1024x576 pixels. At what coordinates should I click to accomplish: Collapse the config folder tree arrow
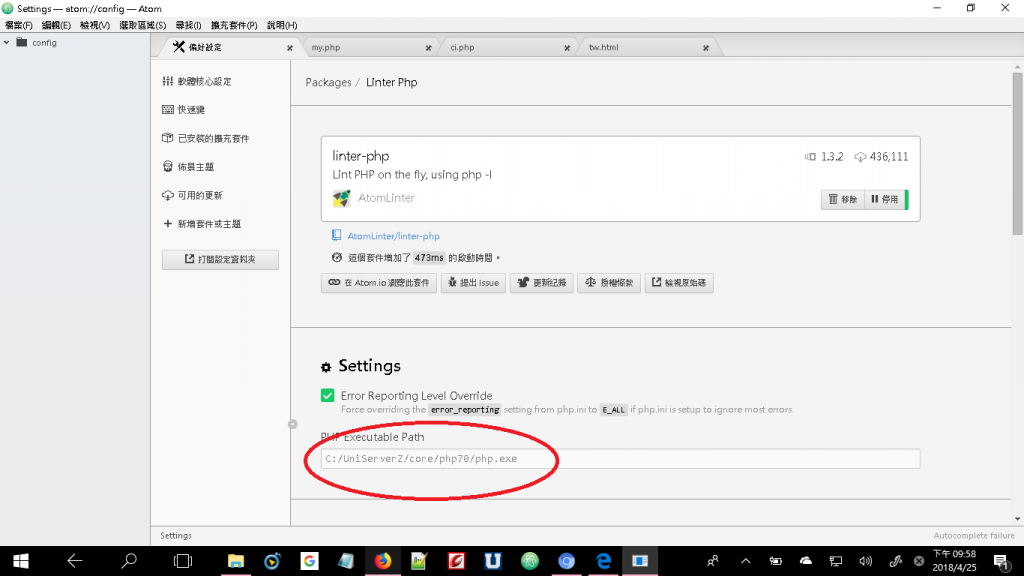pos(7,42)
